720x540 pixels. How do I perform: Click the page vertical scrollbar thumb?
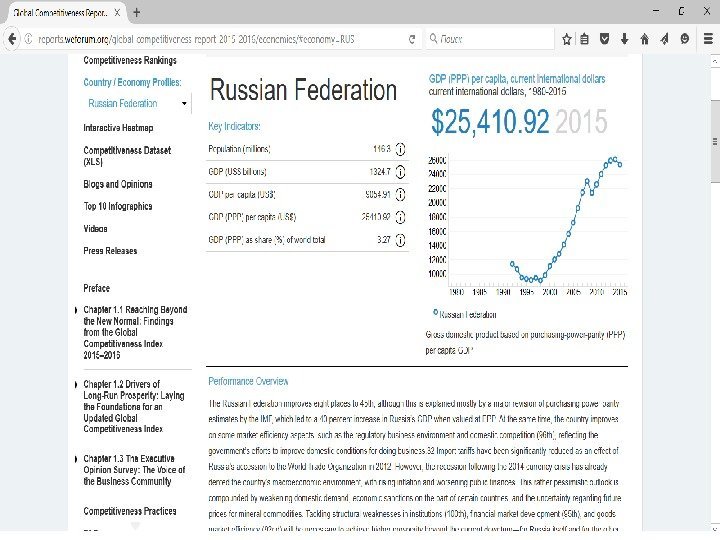715,141
